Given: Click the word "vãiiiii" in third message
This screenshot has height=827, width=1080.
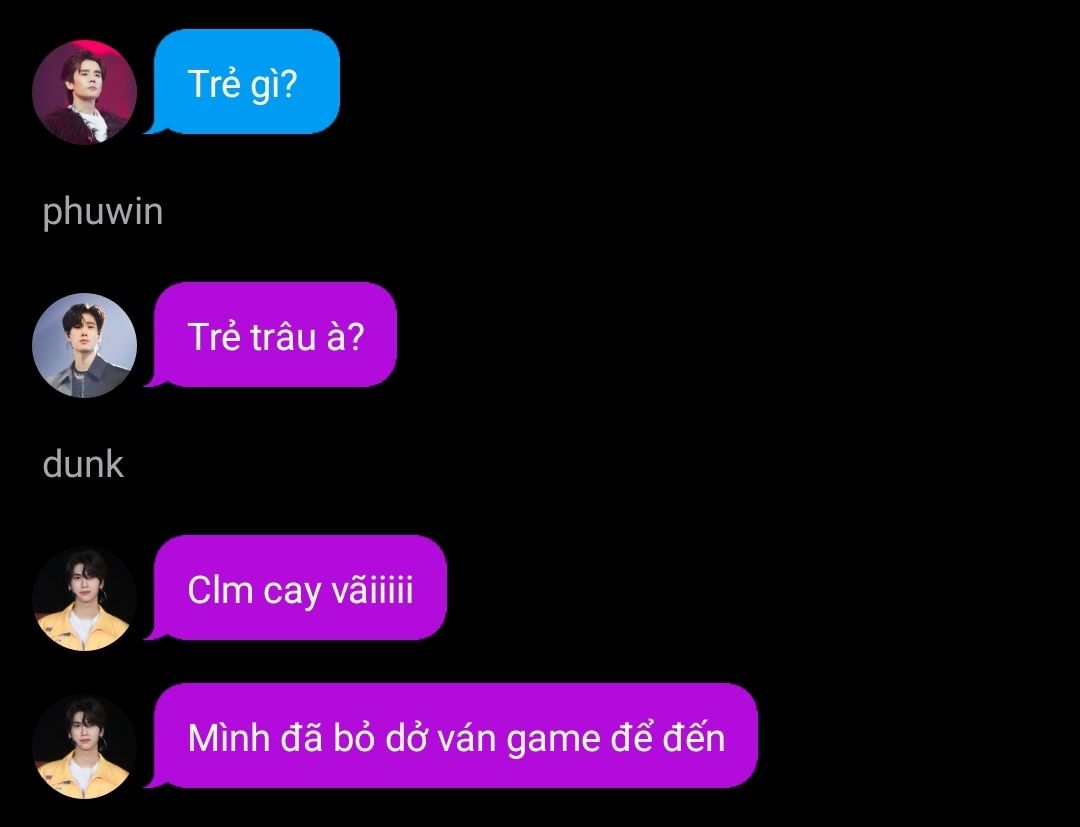Looking at the screenshot, I should 373,590.
